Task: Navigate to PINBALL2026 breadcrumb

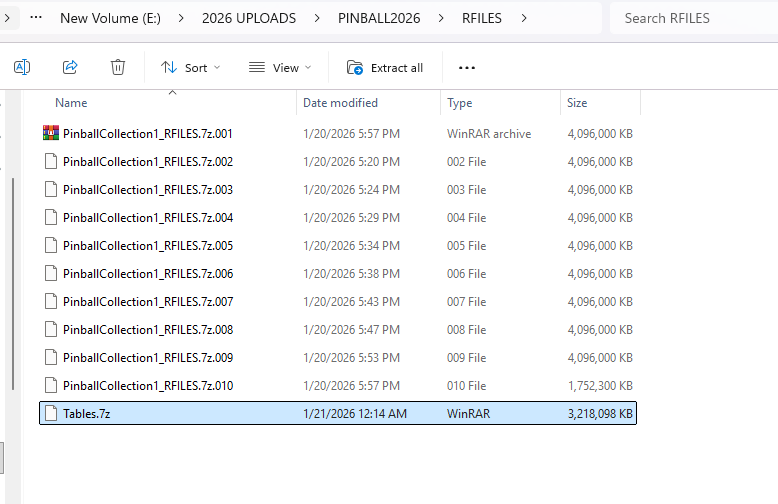Action: click(x=379, y=18)
